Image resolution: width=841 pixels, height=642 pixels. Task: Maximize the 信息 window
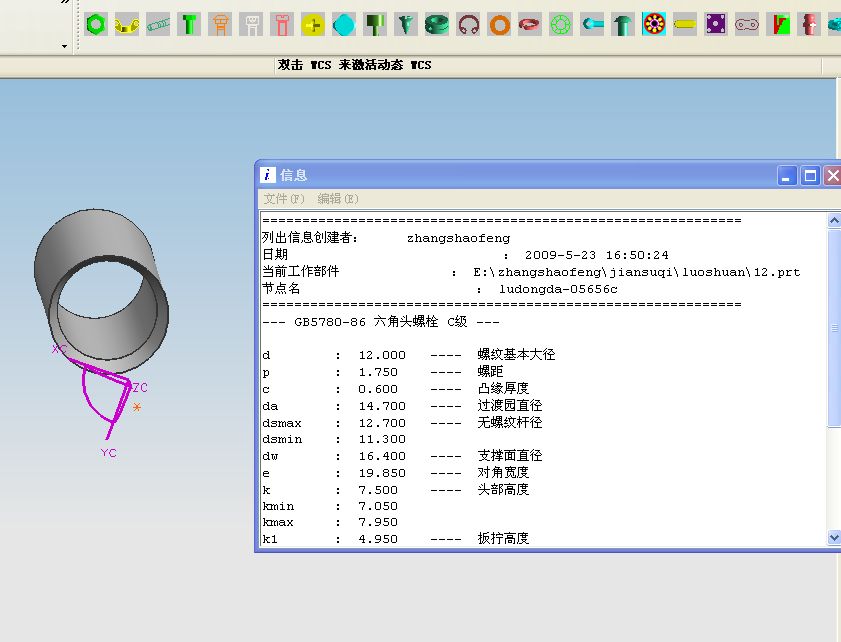tap(810, 175)
